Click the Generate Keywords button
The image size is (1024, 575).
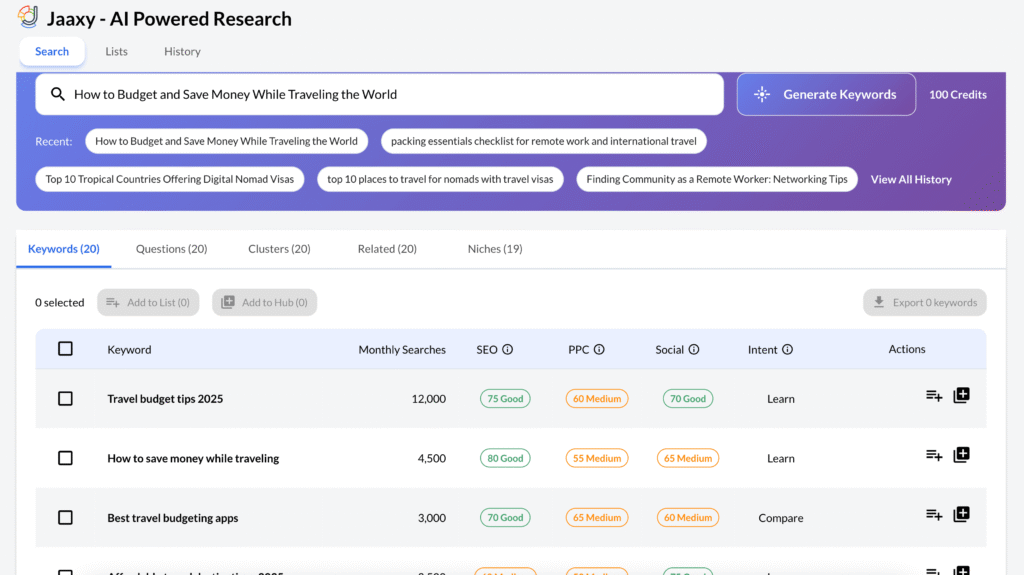click(826, 95)
